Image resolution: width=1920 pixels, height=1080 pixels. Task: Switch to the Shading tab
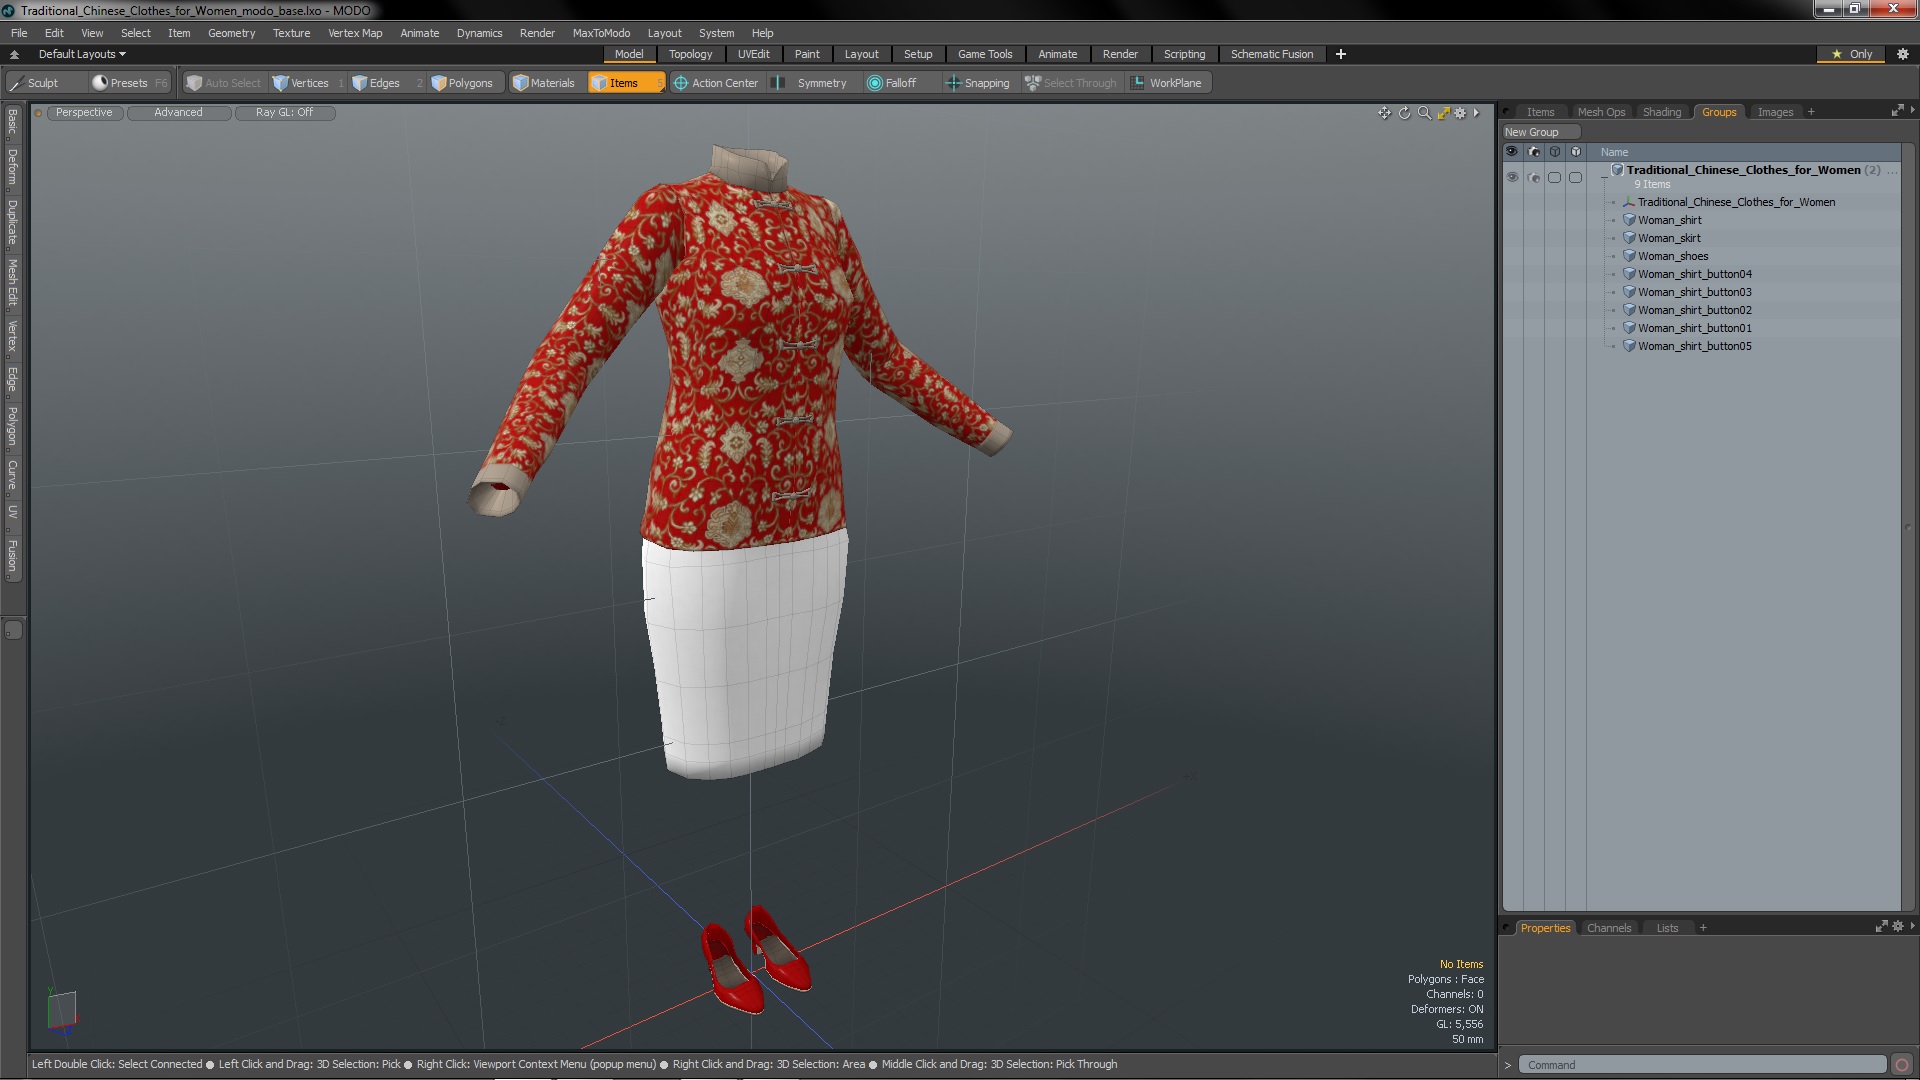[x=1661, y=112]
